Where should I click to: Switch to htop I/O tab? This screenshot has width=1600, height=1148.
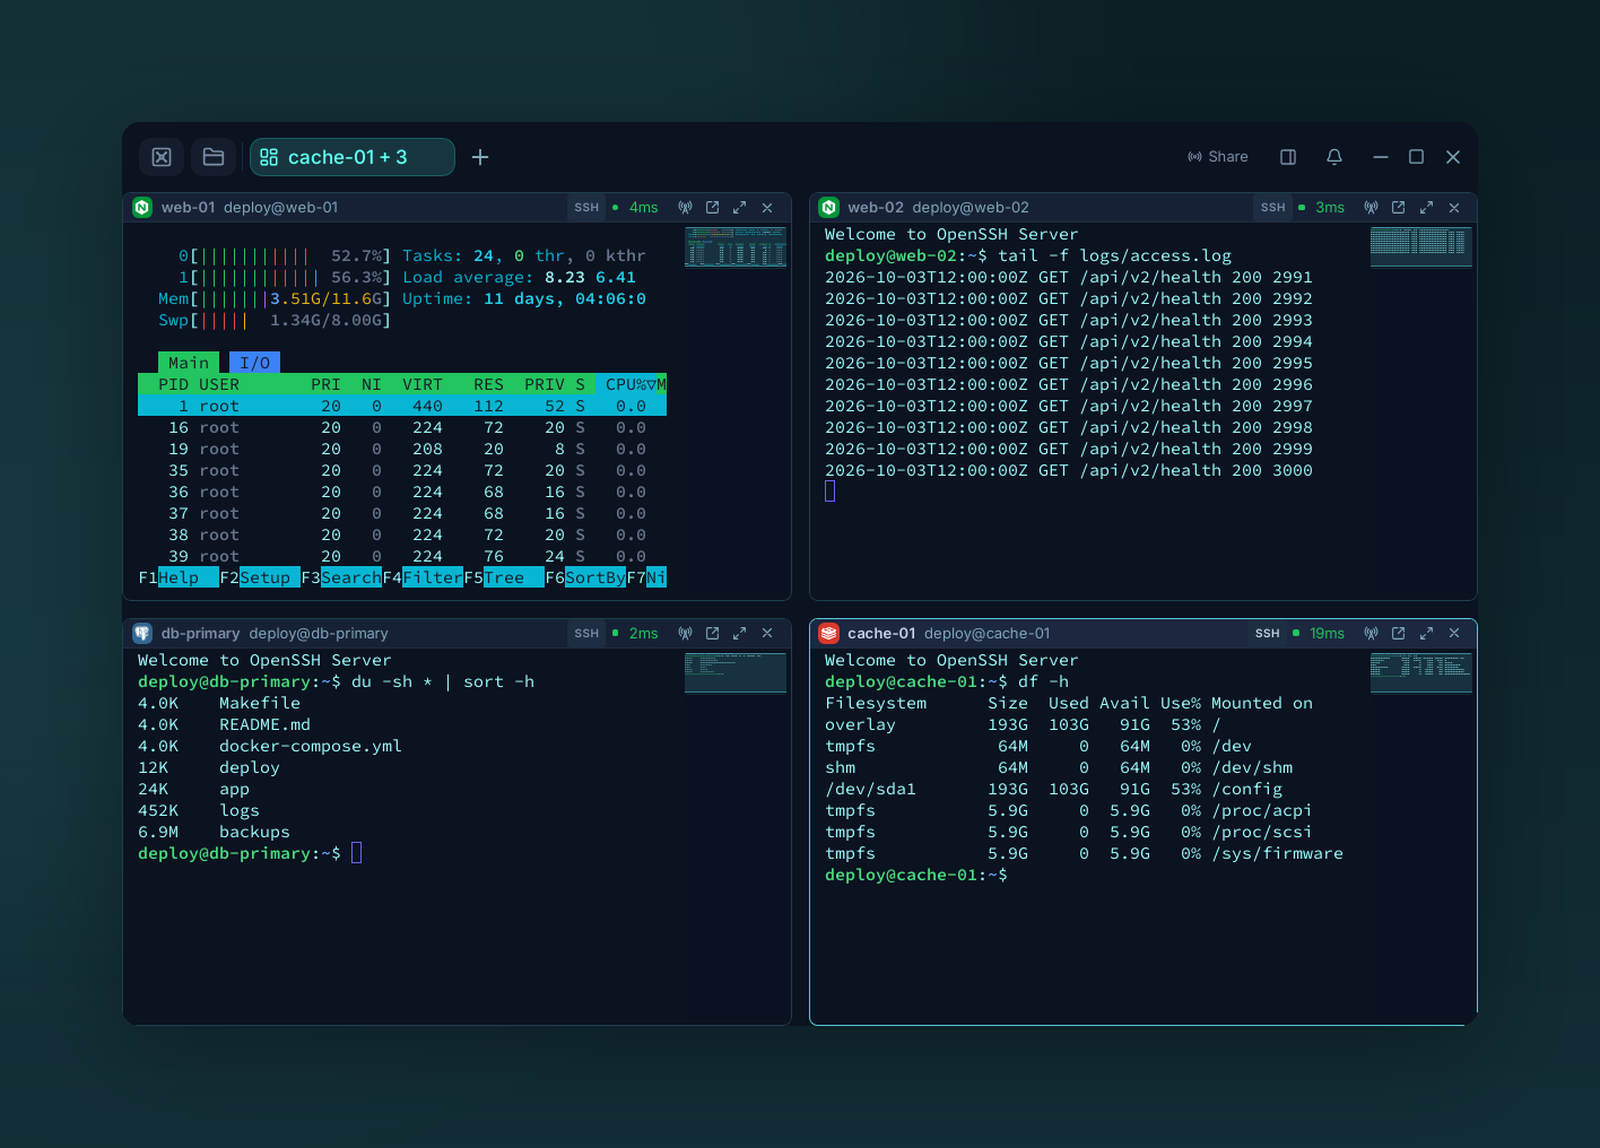254,363
